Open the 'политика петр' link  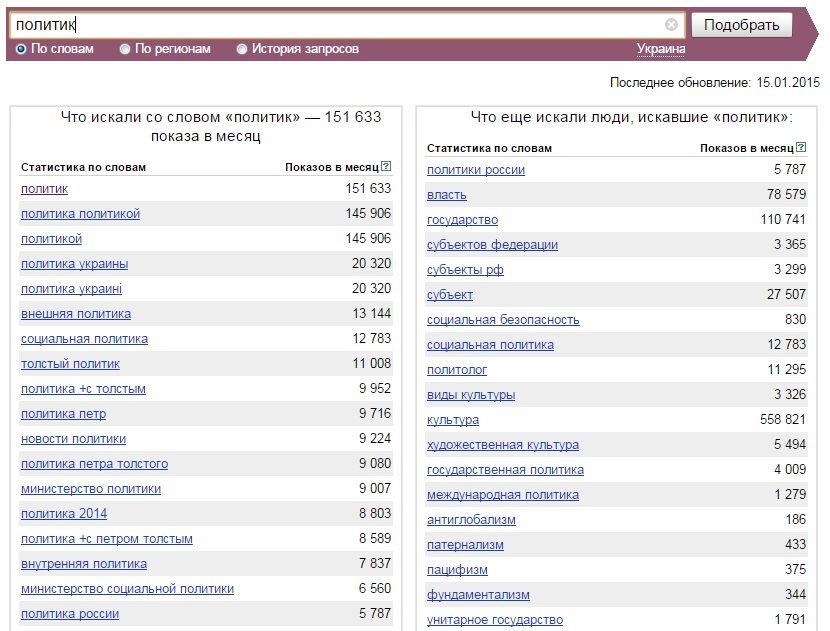pos(64,414)
